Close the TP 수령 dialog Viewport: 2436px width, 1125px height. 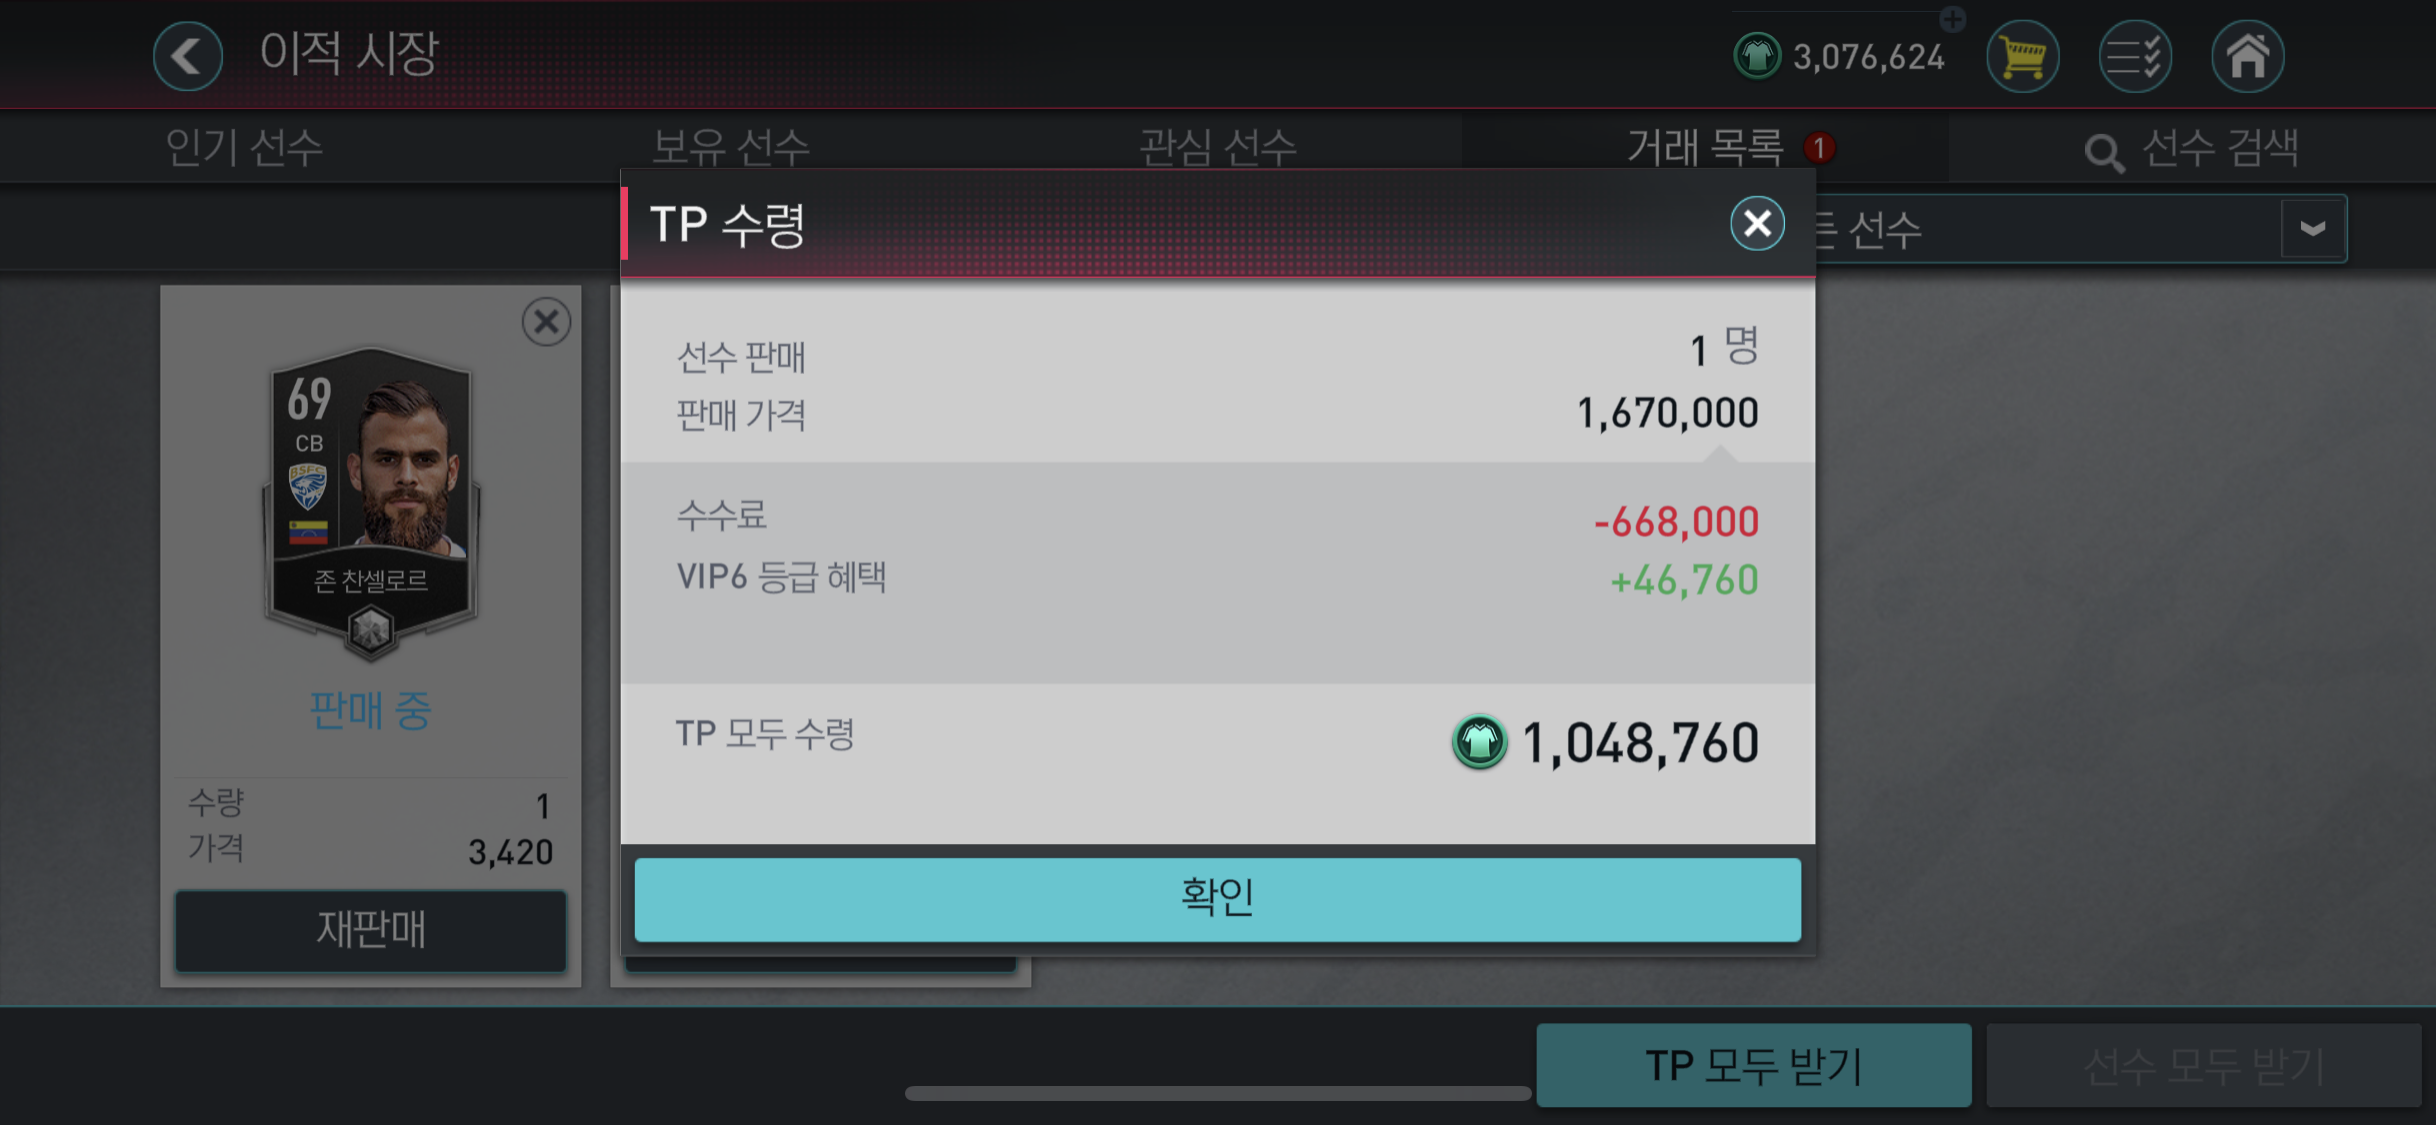1757,223
